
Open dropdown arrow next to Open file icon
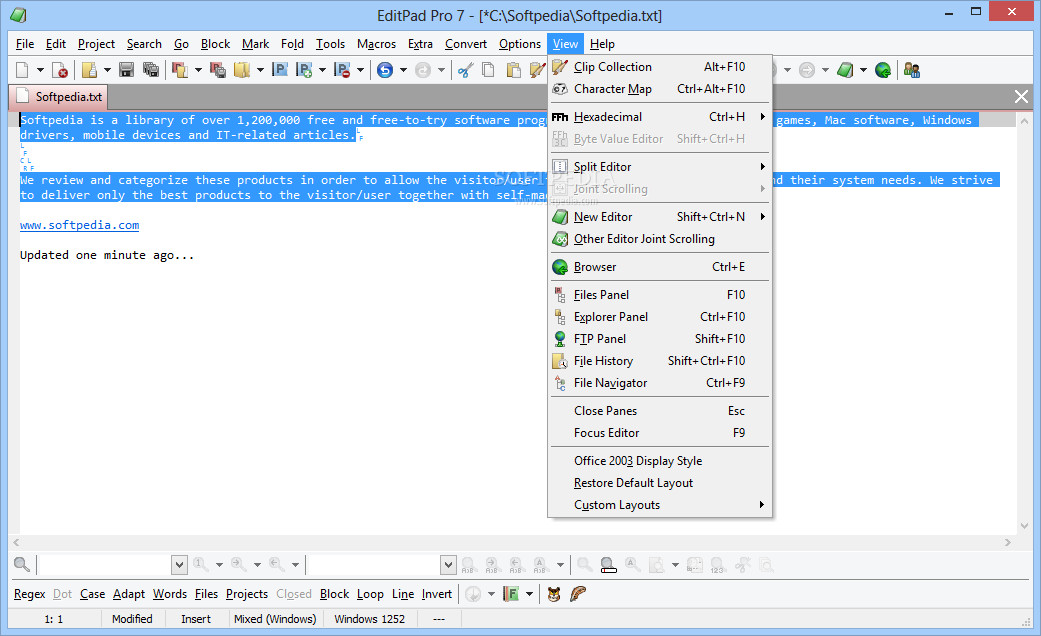click(107, 70)
